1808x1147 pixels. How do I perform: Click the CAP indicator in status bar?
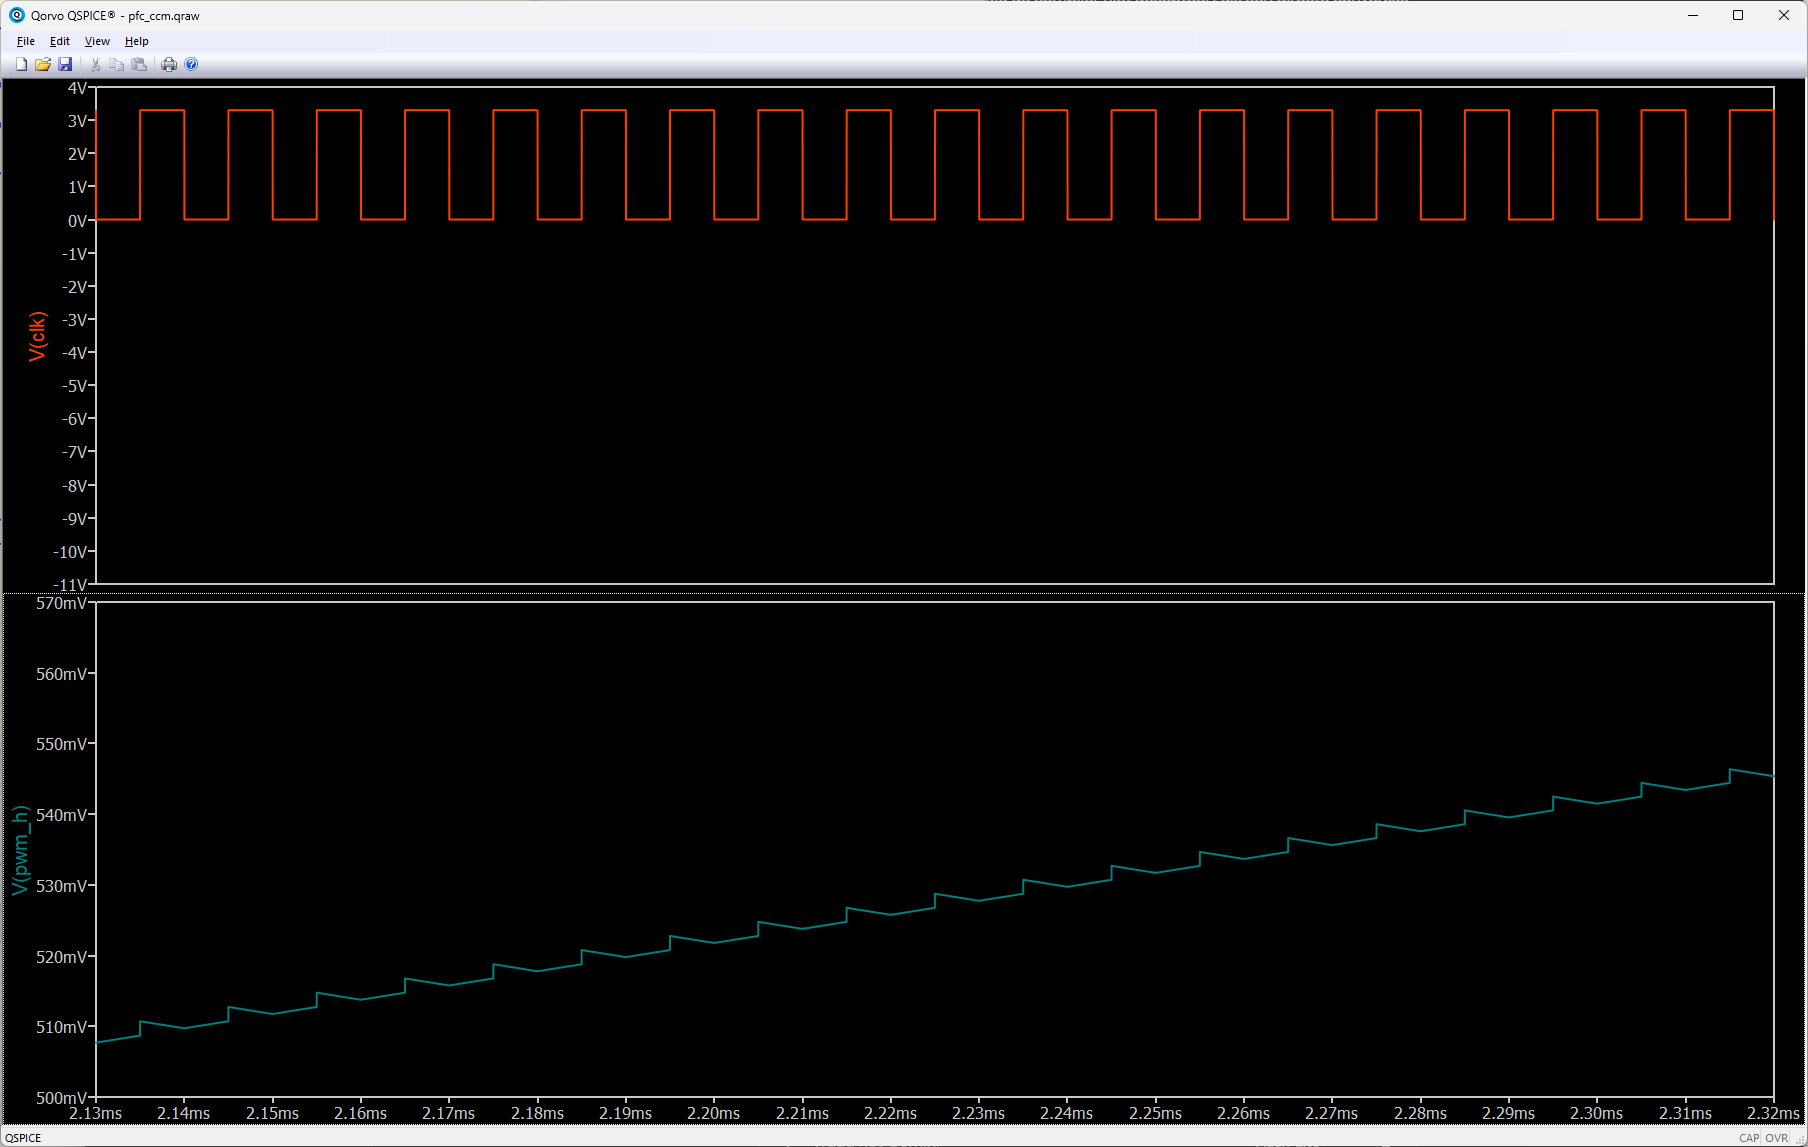tap(1748, 1138)
